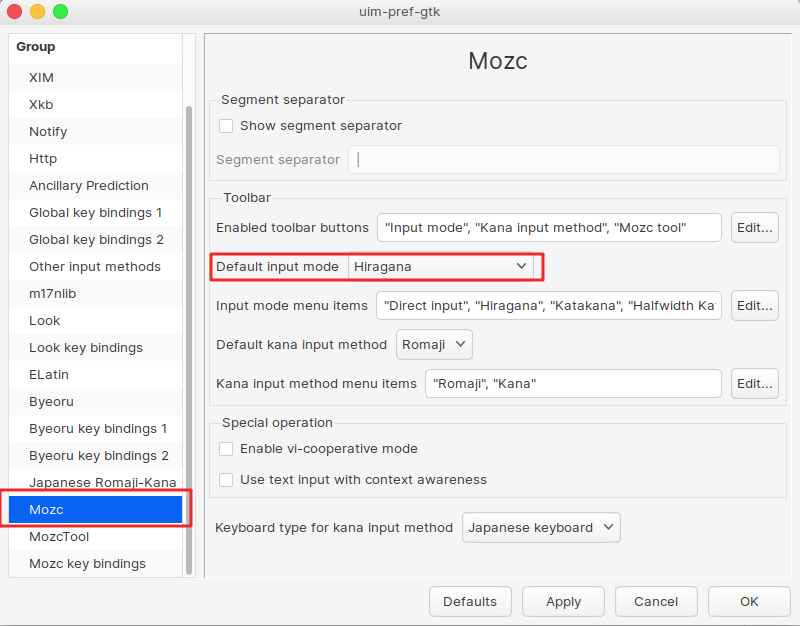Click the Enabled toolbar buttons text field
Viewport: 800px width, 626px height.
[x=549, y=228]
